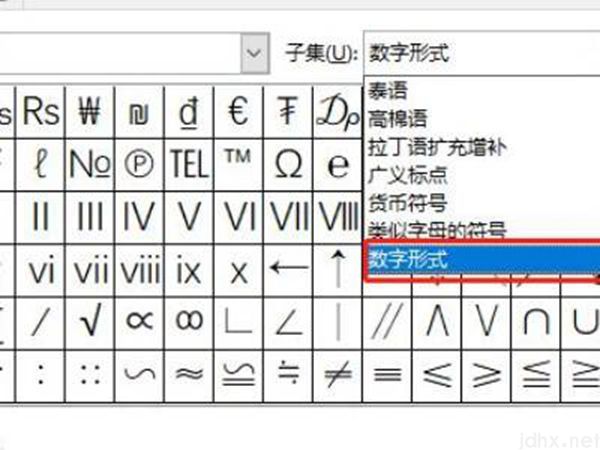Select Roman numeral II

pyautogui.click(x=41, y=217)
